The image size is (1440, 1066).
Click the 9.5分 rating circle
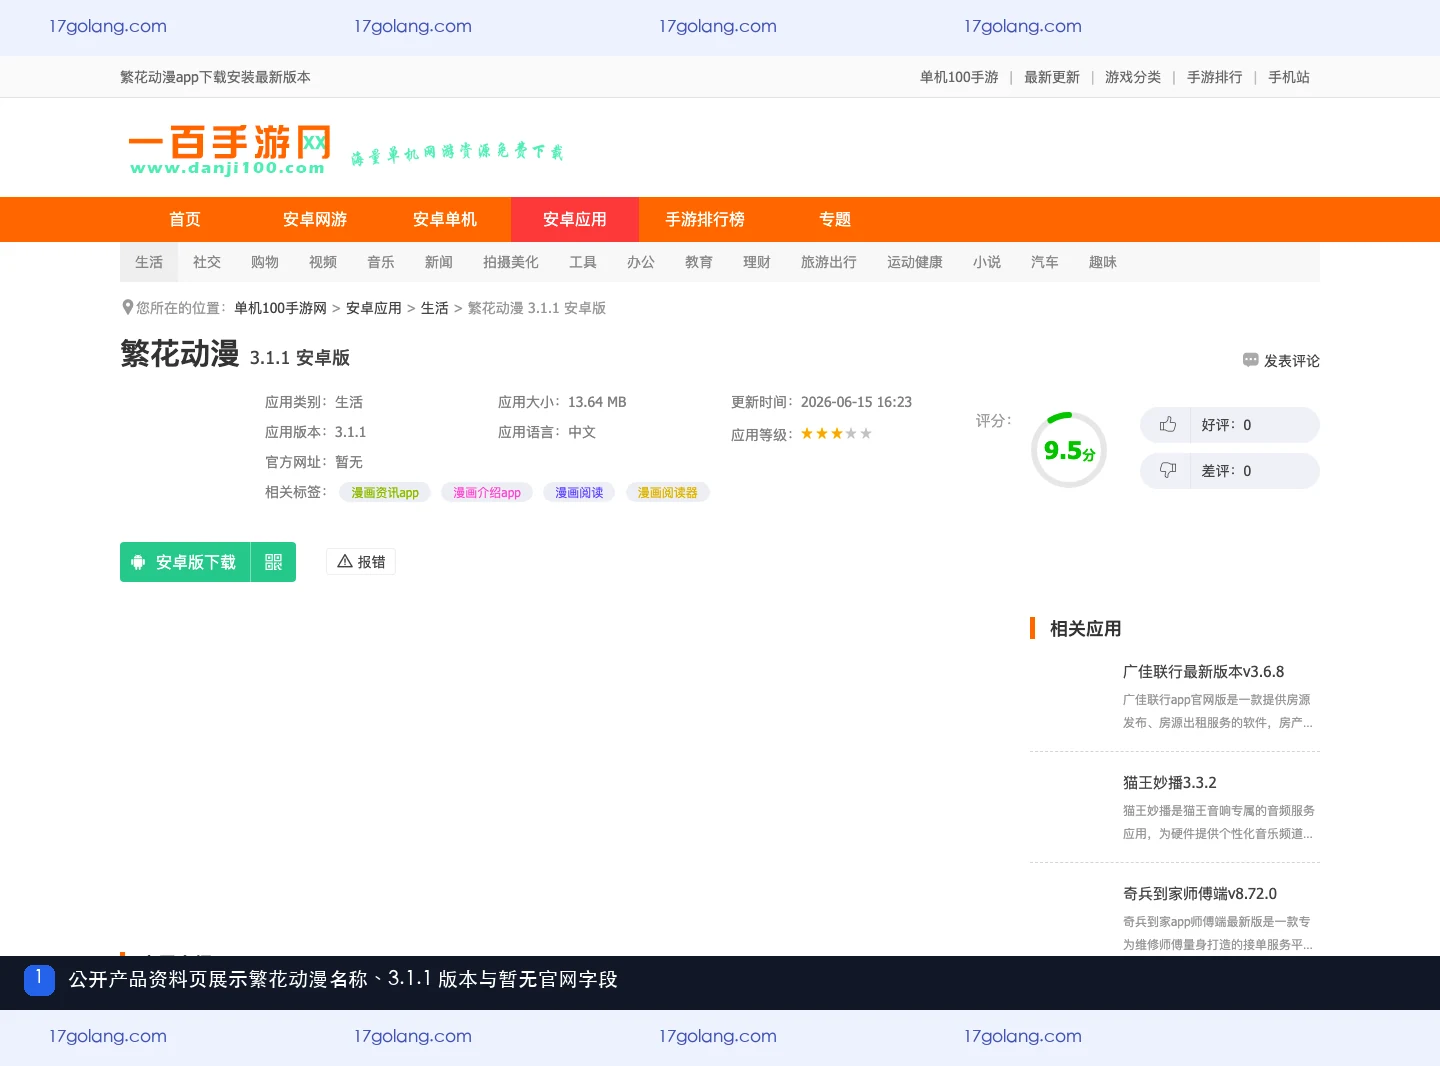coord(1069,450)
